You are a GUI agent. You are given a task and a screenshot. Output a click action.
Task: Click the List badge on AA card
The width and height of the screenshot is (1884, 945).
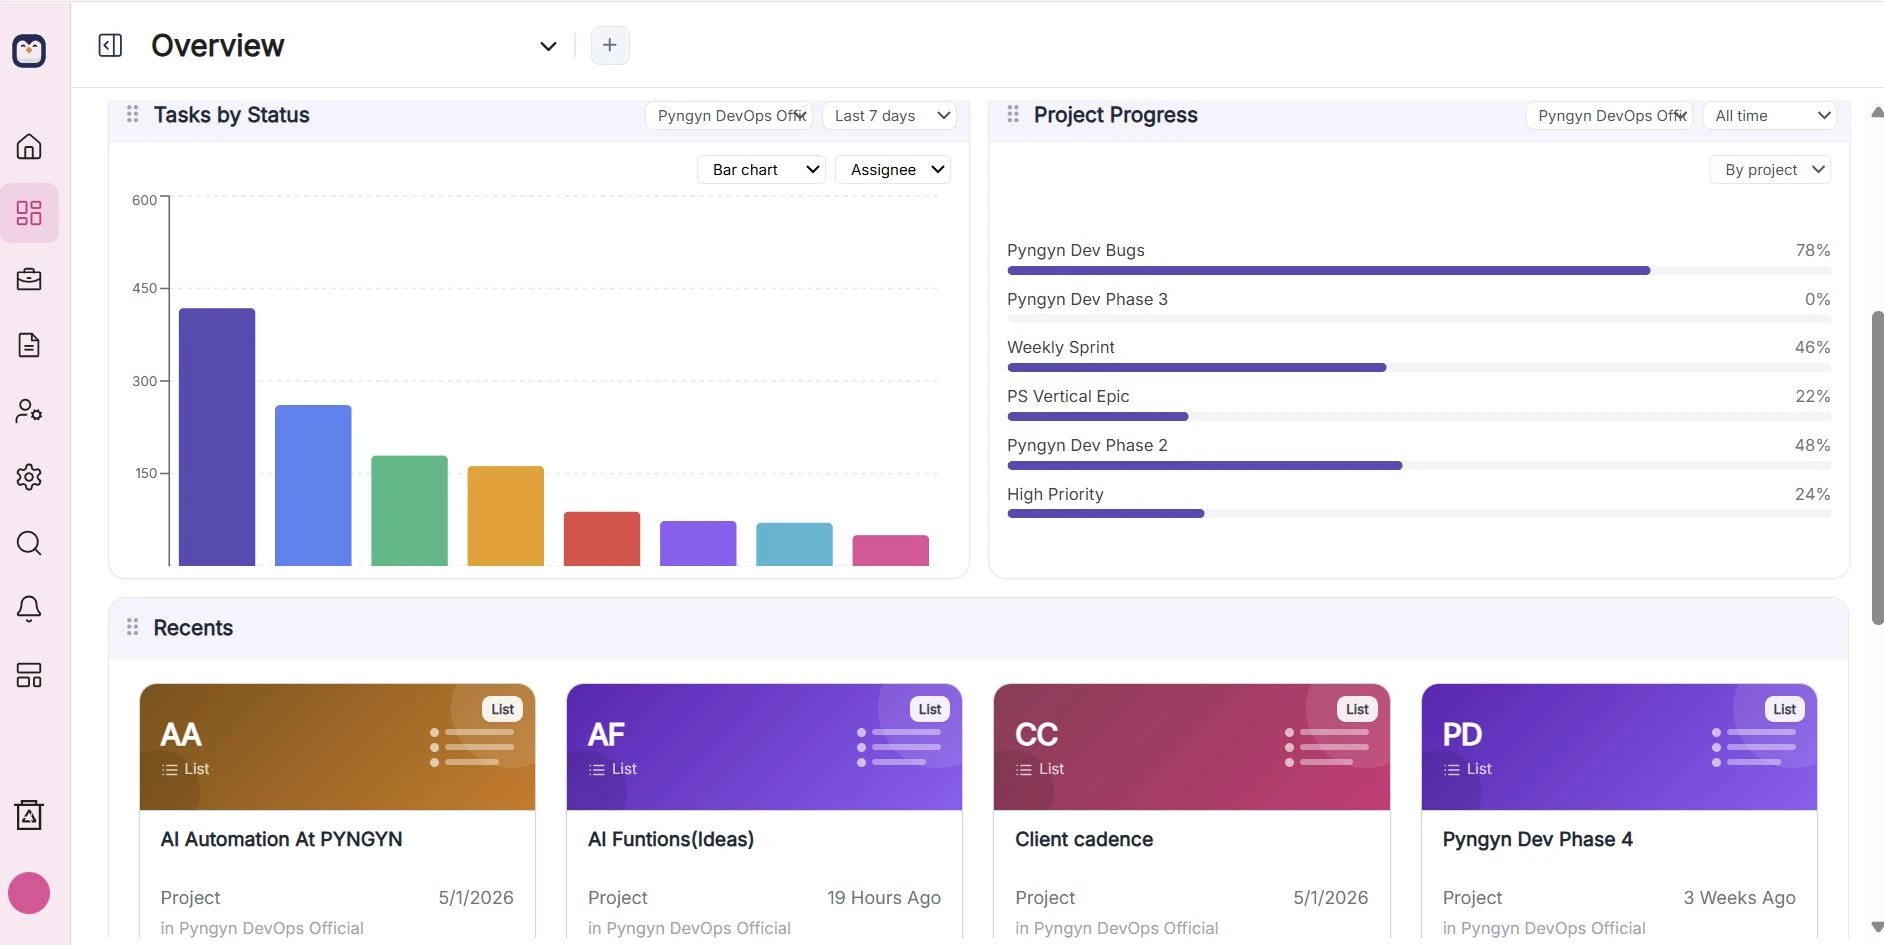tap(503, 709)
